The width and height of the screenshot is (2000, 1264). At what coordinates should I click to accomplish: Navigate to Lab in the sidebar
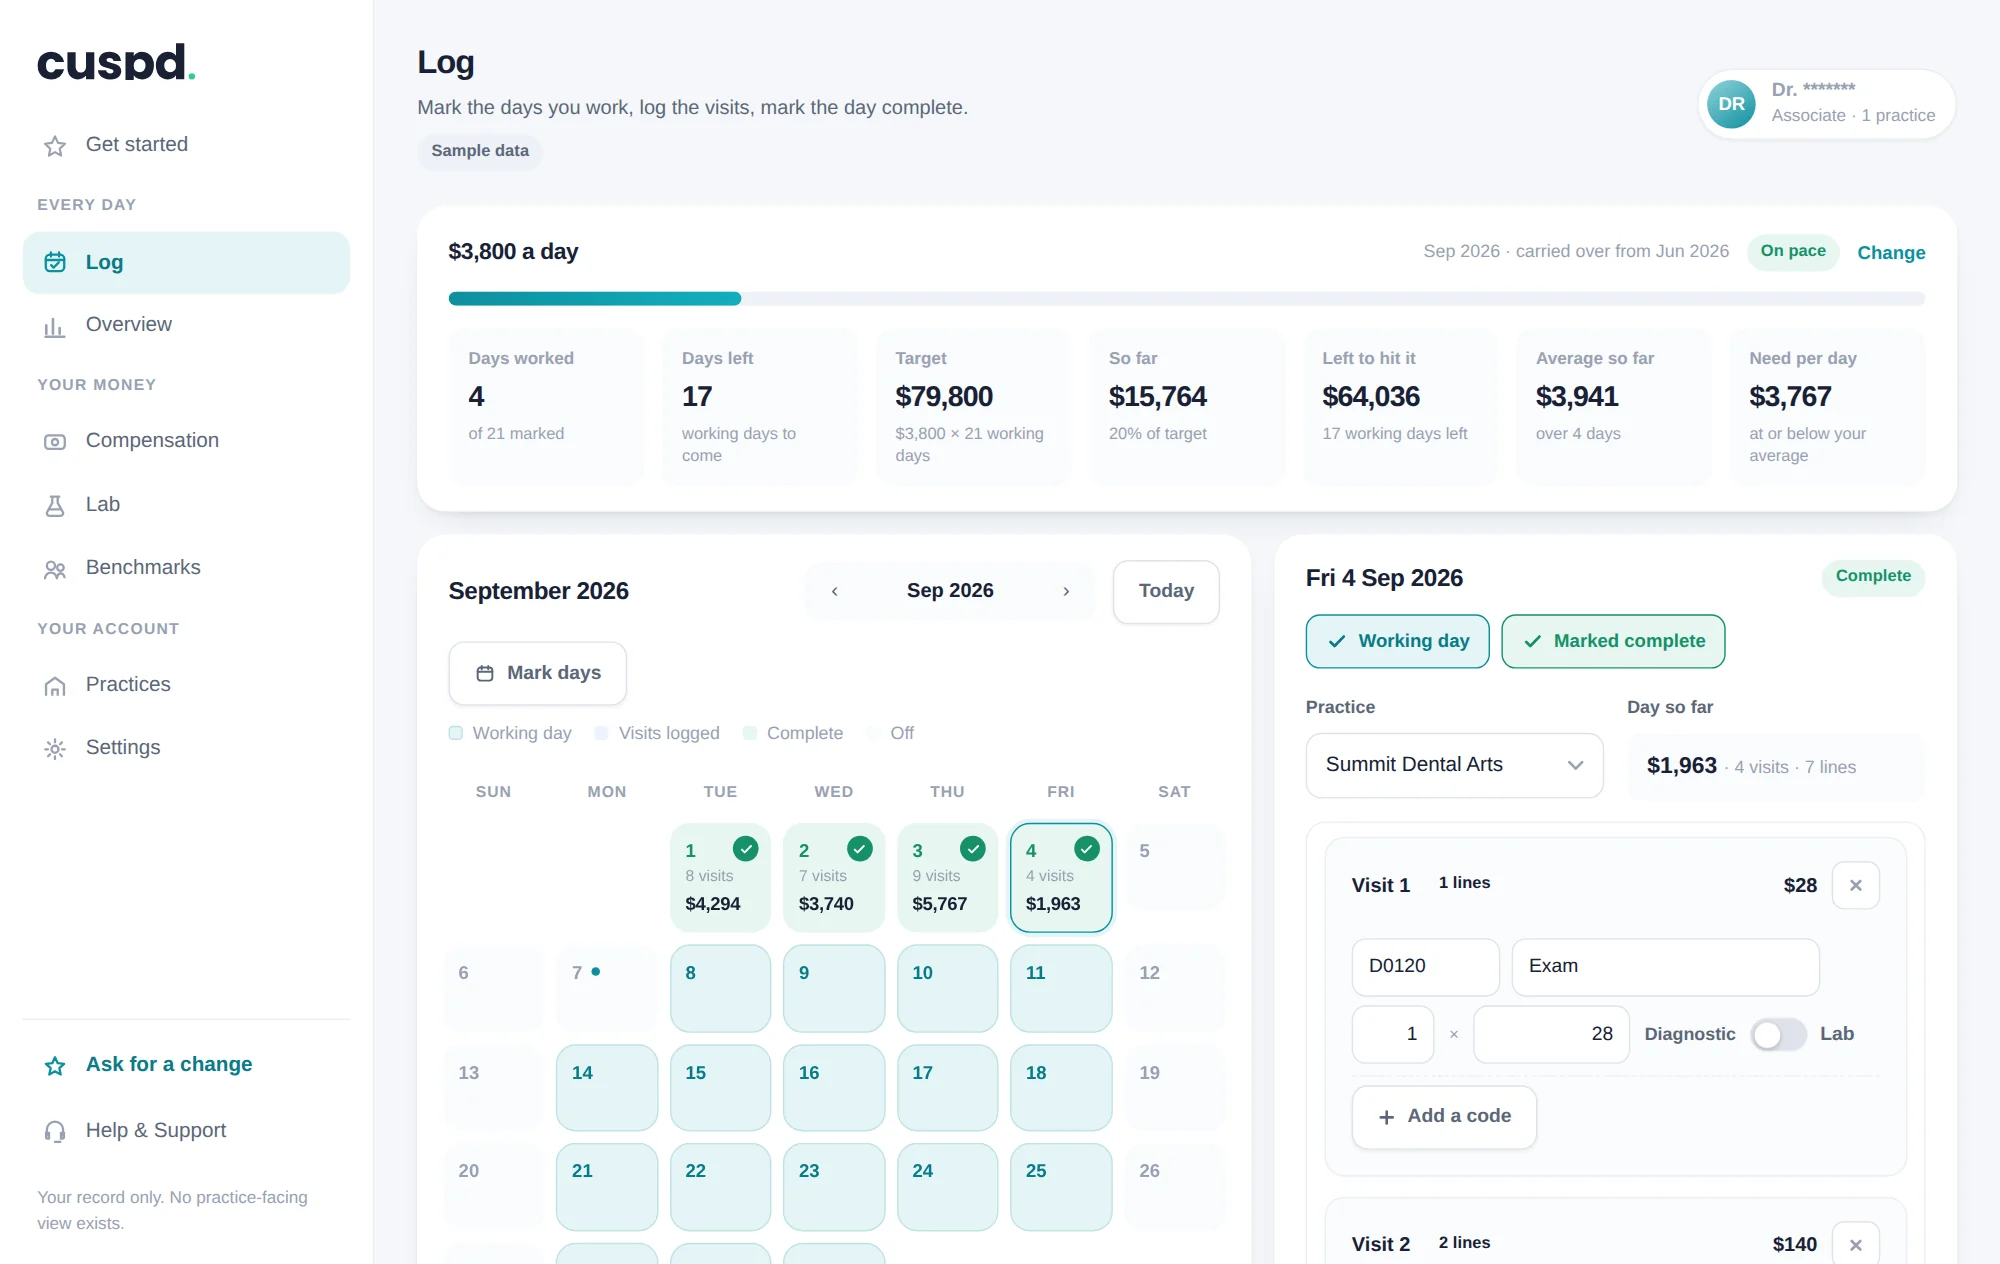tap(186, 505)
